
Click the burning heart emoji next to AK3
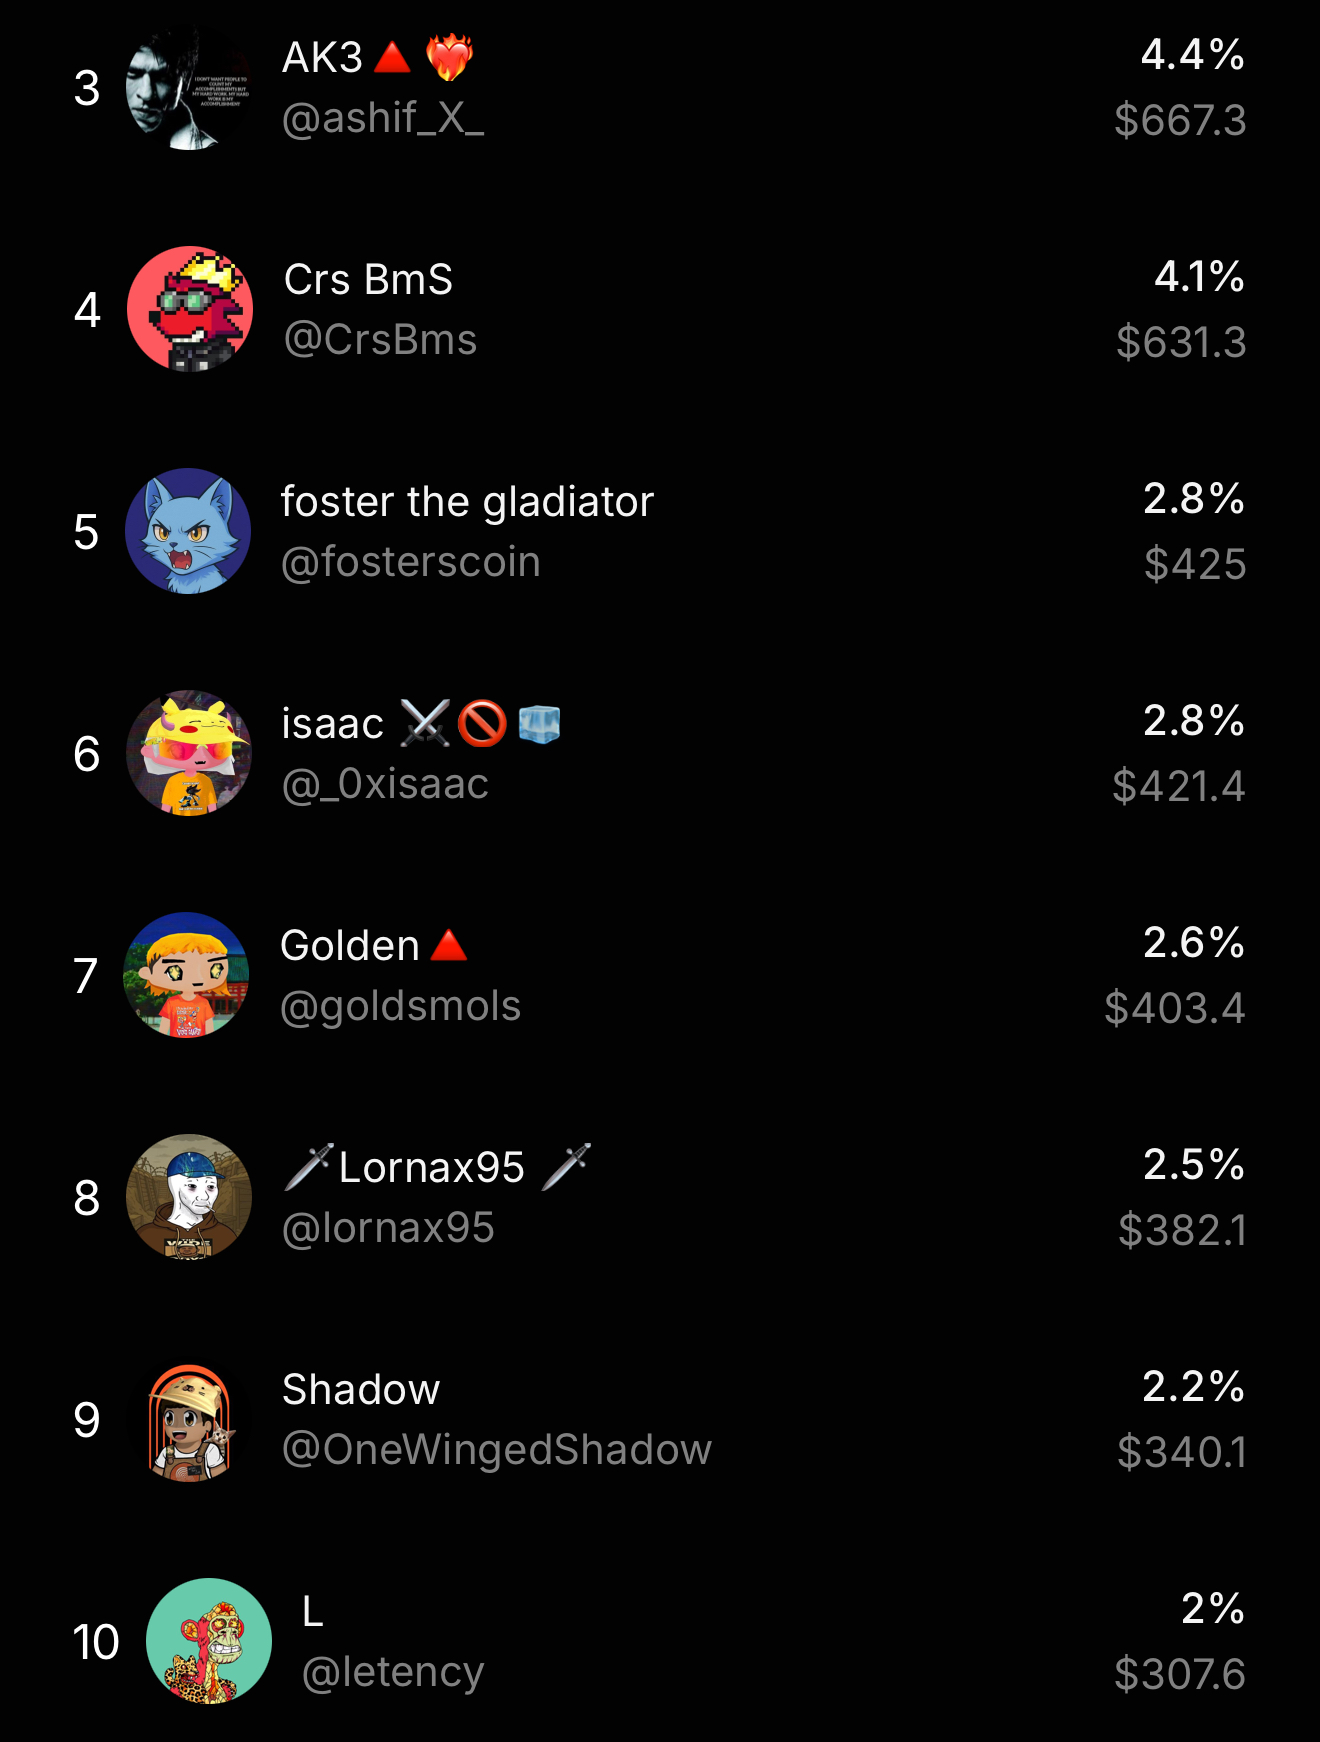449,57
